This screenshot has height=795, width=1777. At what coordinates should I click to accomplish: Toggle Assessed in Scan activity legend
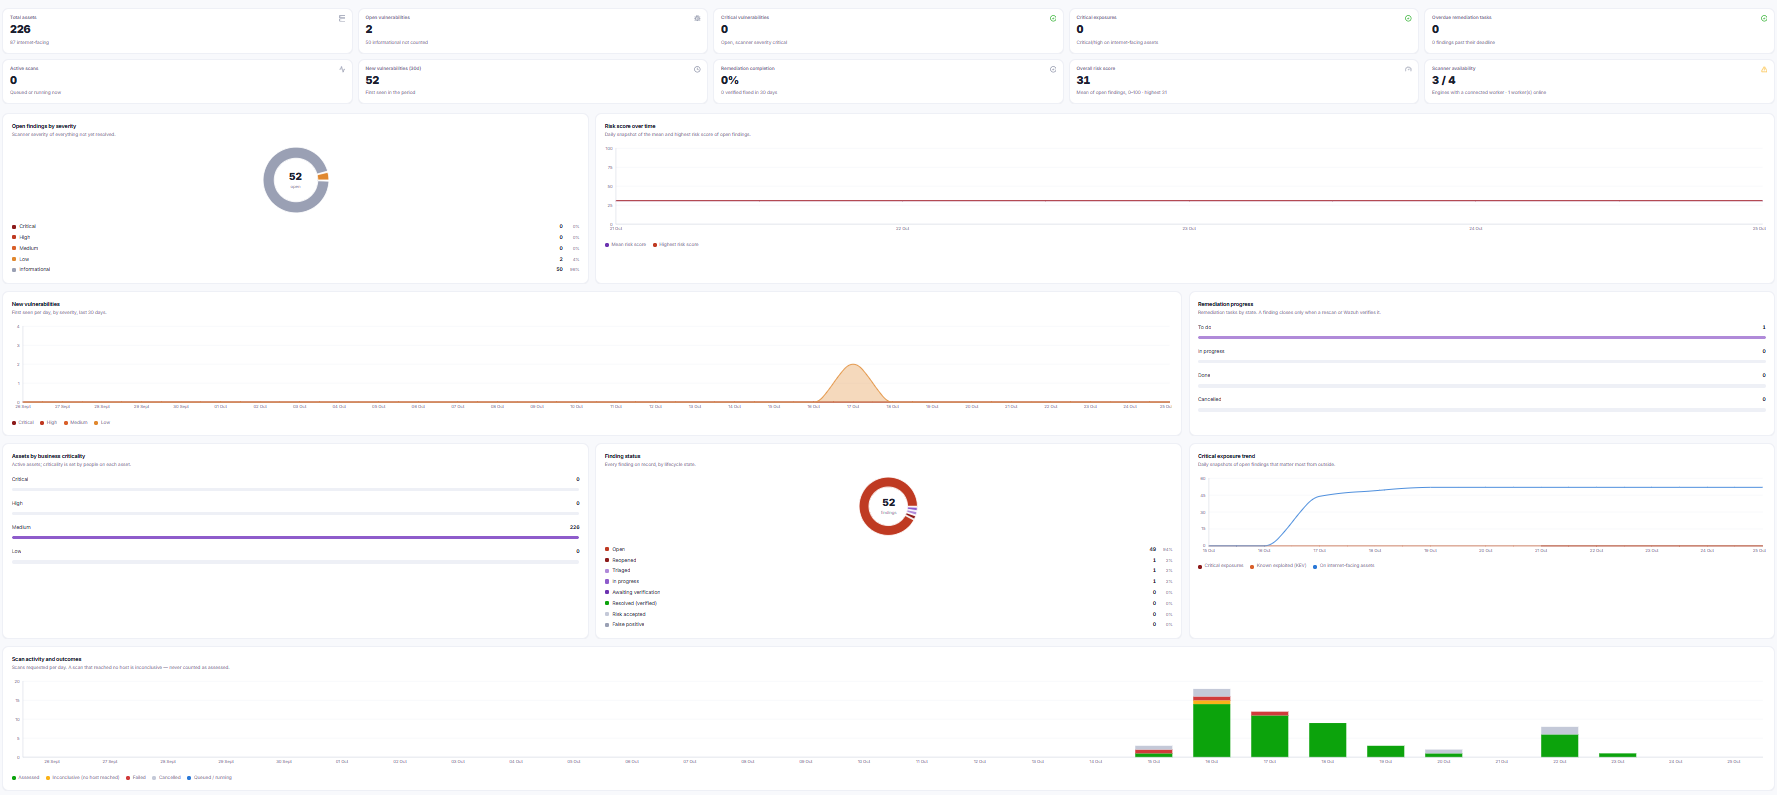pos(26,778)
